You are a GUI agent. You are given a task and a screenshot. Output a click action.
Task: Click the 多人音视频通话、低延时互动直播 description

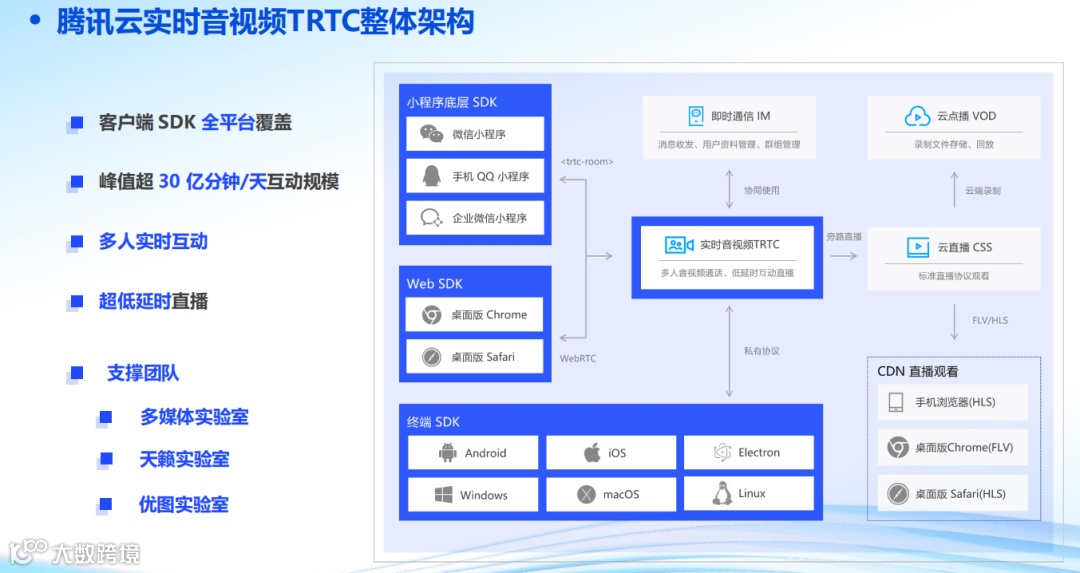[x=727, y=273]
